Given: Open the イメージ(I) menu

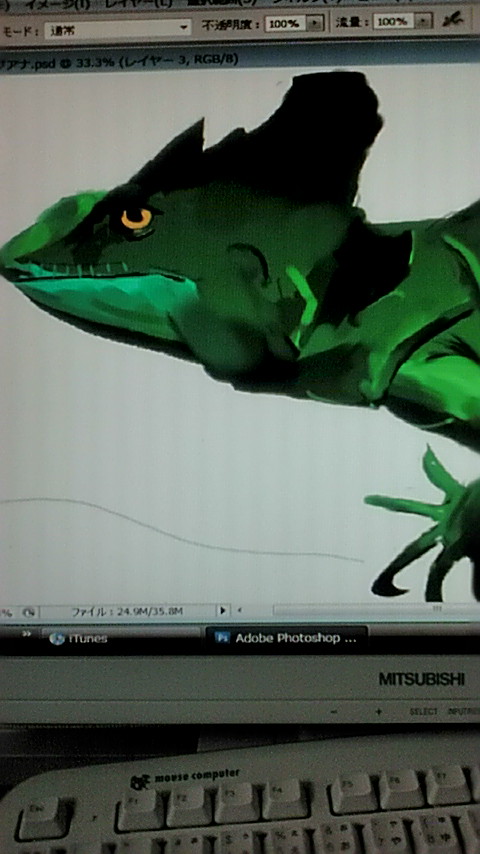Looking at the screenshot, I should coord(57,4).
